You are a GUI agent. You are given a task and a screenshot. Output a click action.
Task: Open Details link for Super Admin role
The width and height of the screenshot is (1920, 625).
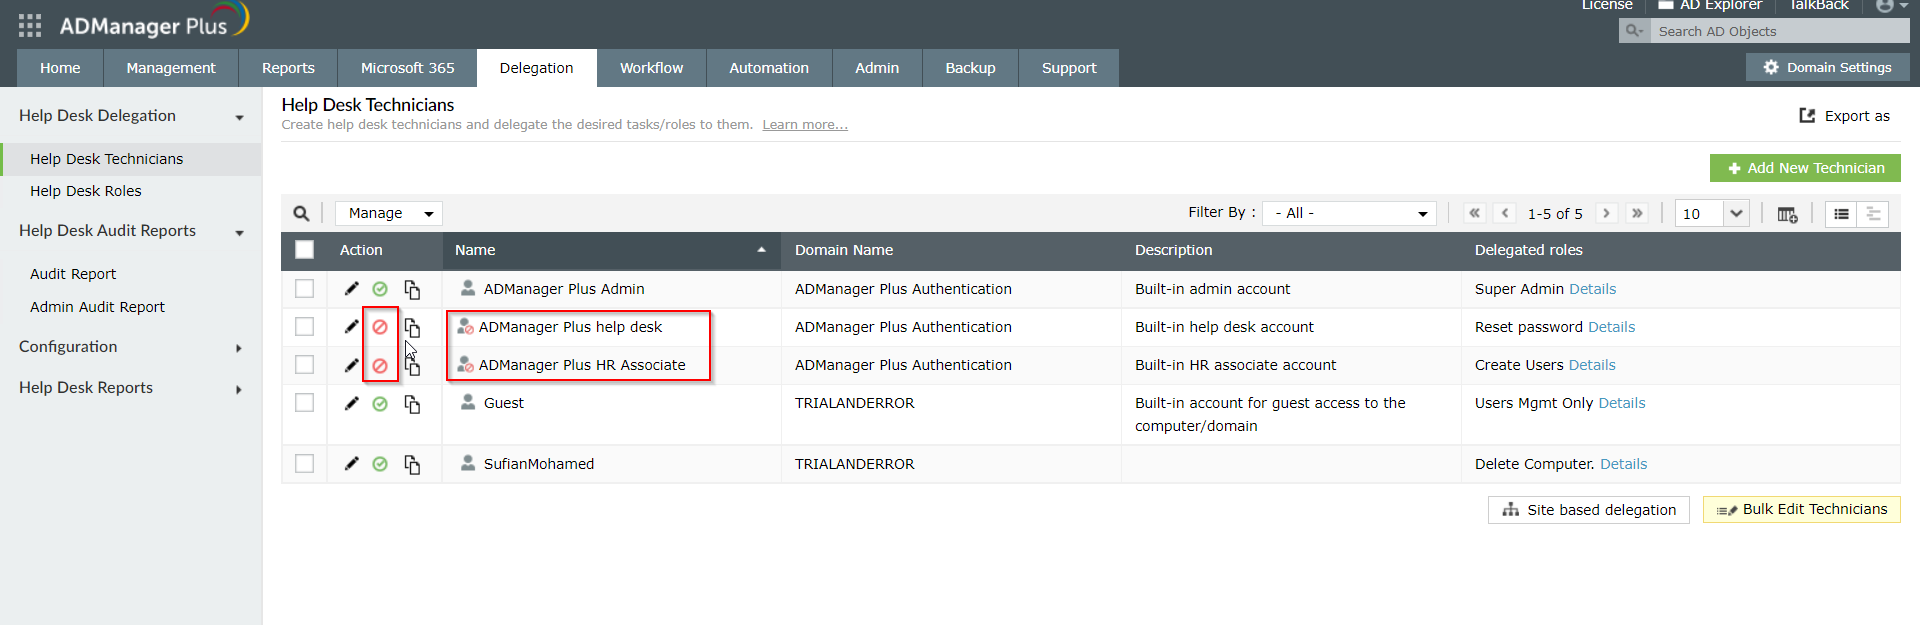pyautogui.click(x=1593, y=289)
